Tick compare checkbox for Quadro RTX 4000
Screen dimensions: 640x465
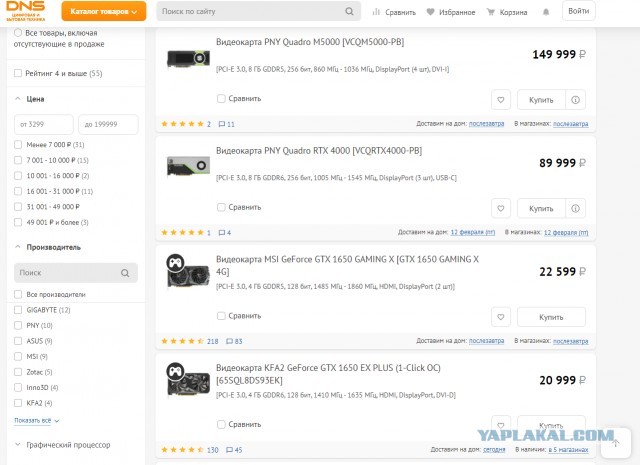221,207
